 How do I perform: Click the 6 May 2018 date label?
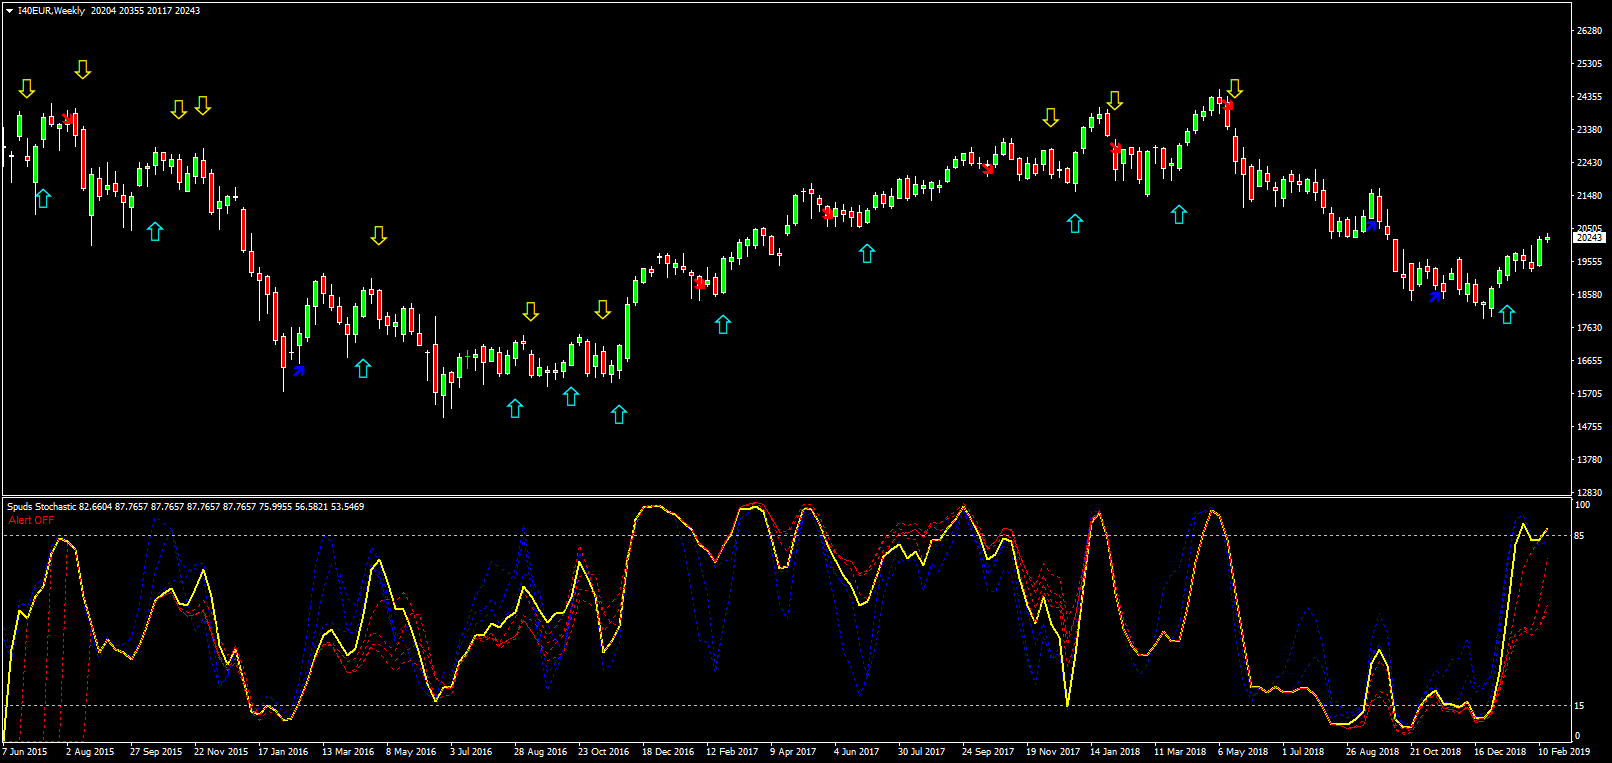[x=1243, y=752]
